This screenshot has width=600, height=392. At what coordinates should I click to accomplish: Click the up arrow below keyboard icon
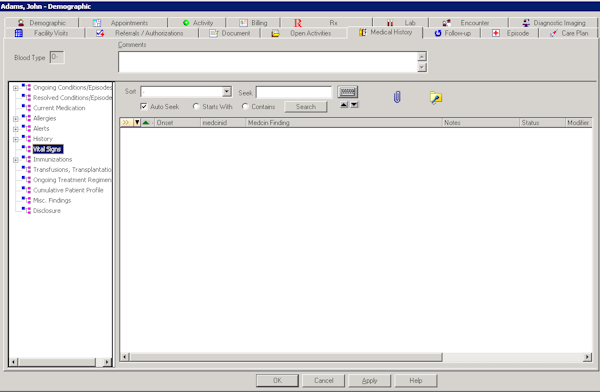344,105
